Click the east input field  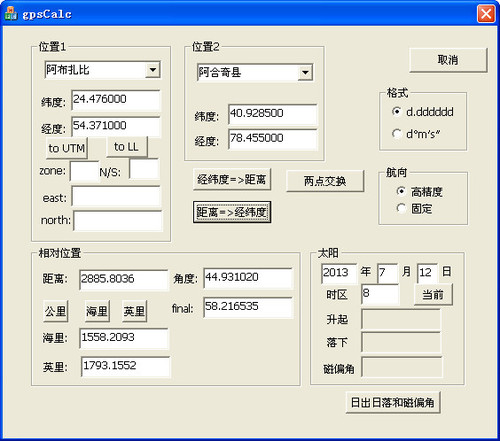pyautogui.click(x=116, y=196)
